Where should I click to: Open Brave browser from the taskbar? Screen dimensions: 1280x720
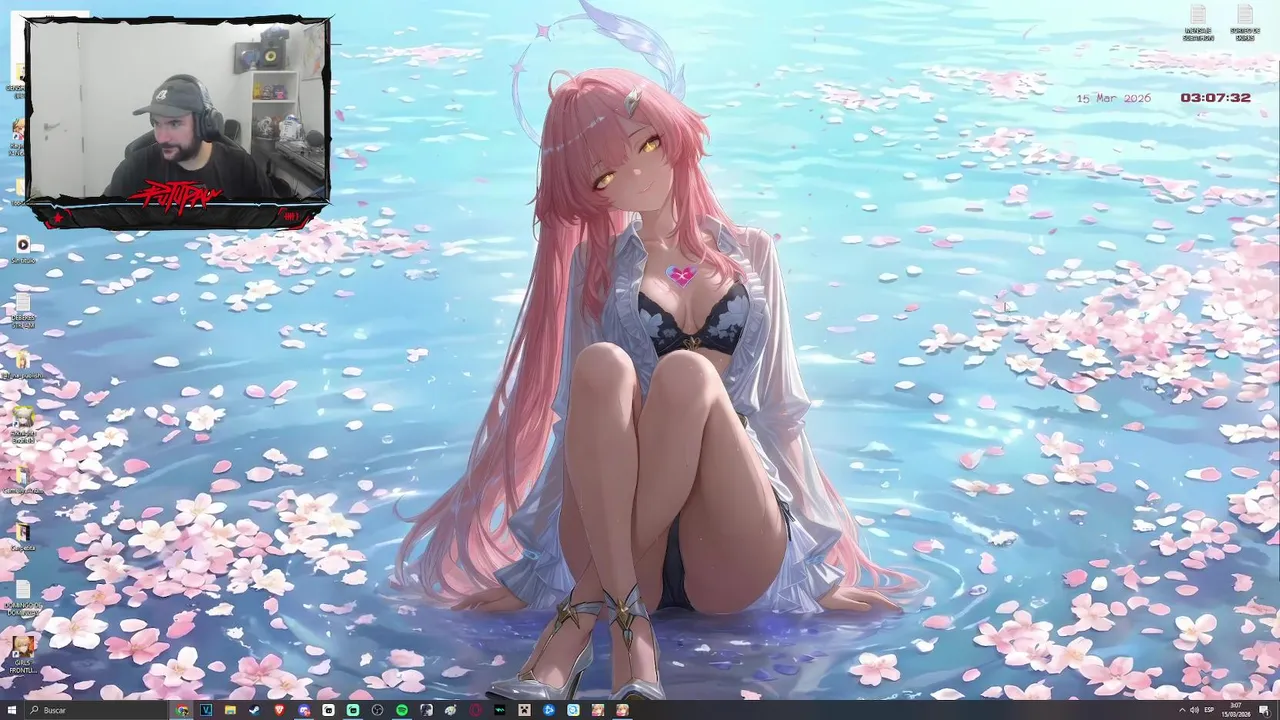[x=279, y=710]
